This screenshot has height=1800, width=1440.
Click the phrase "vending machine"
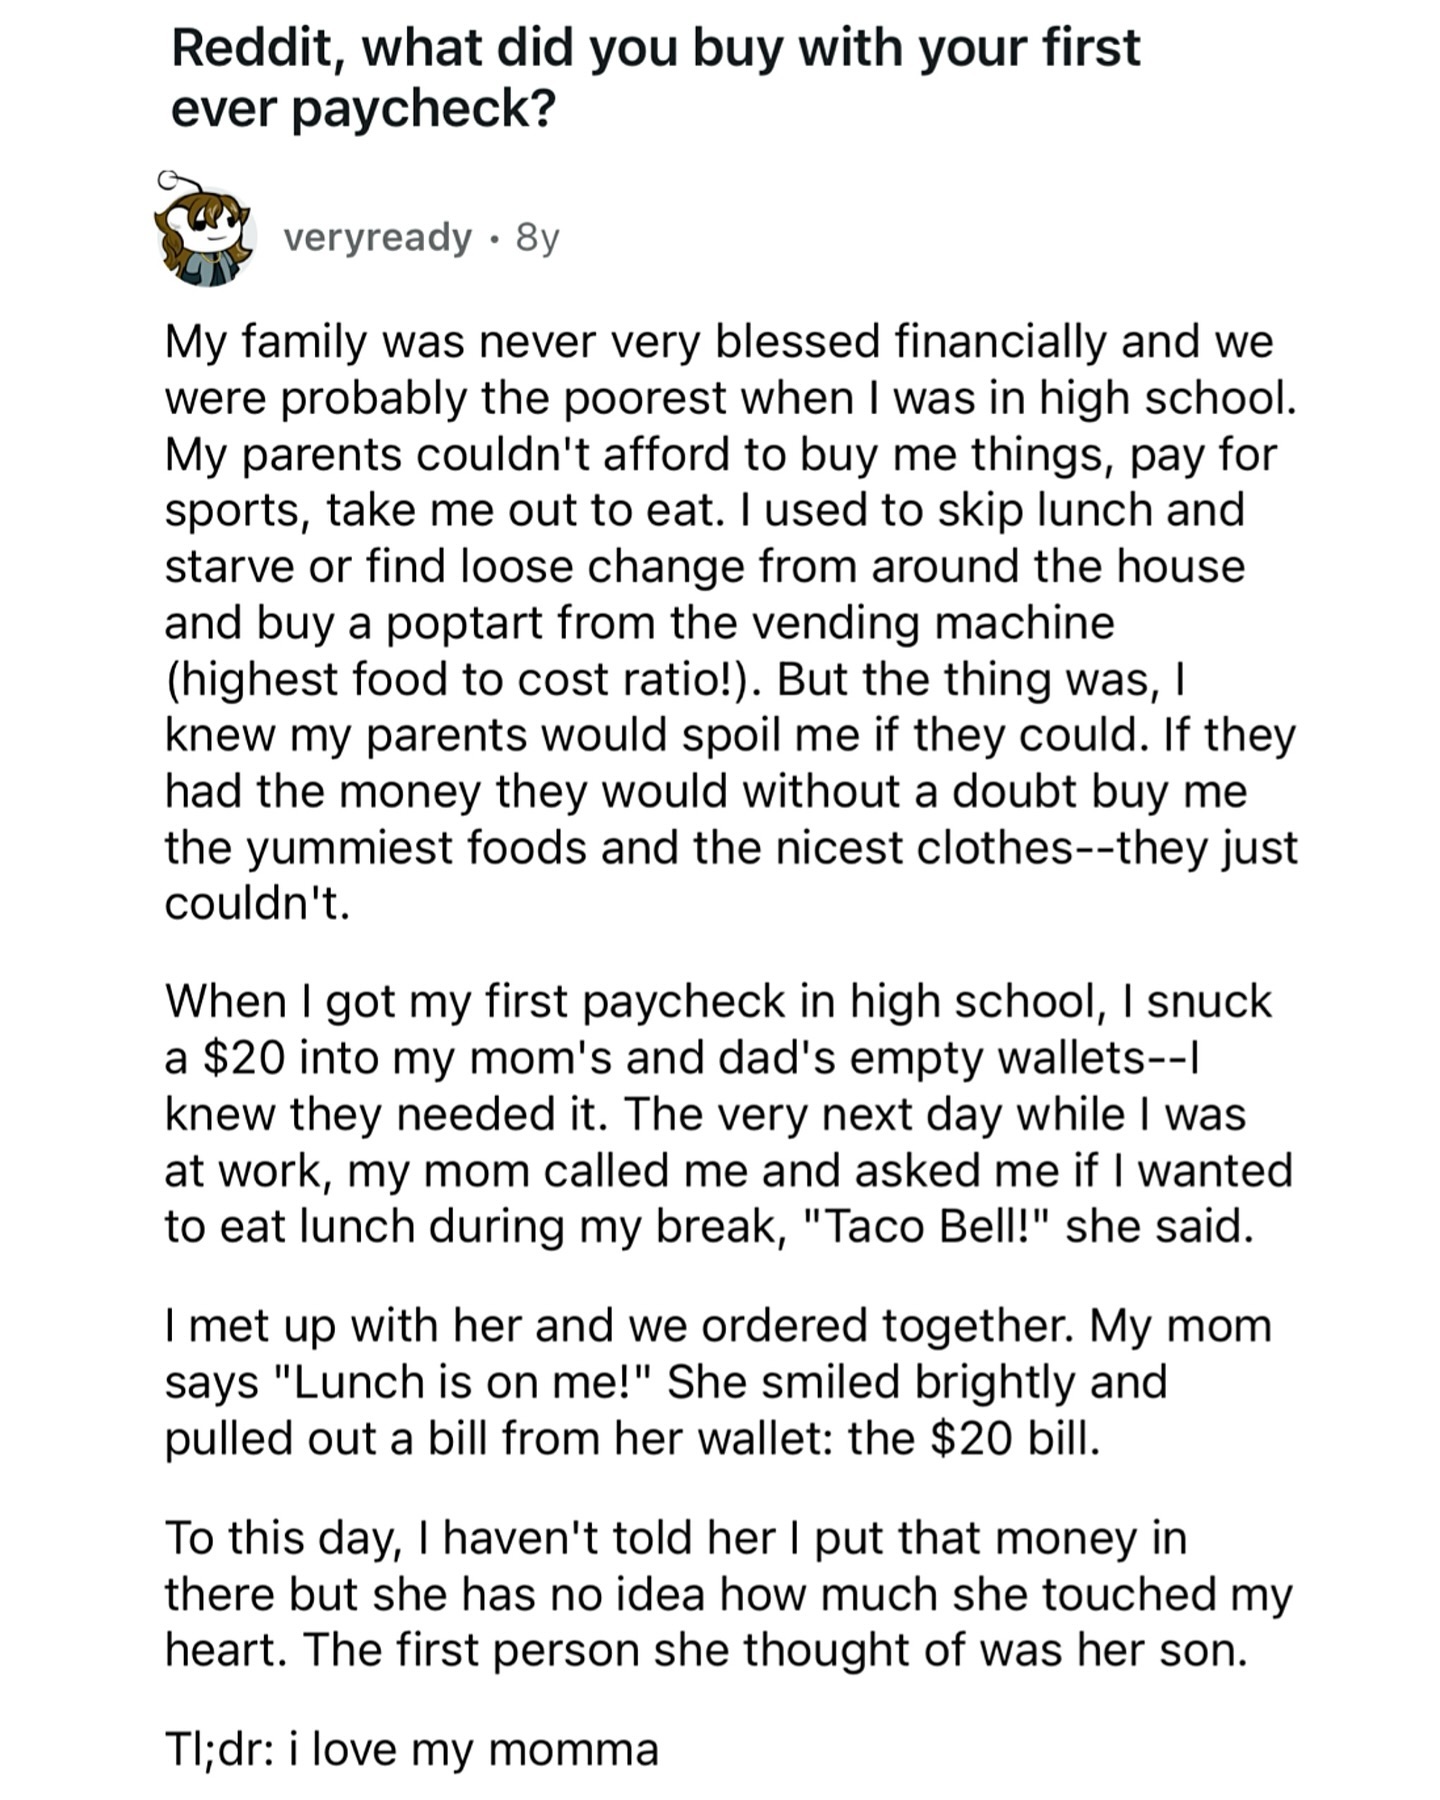click(932, 624)
